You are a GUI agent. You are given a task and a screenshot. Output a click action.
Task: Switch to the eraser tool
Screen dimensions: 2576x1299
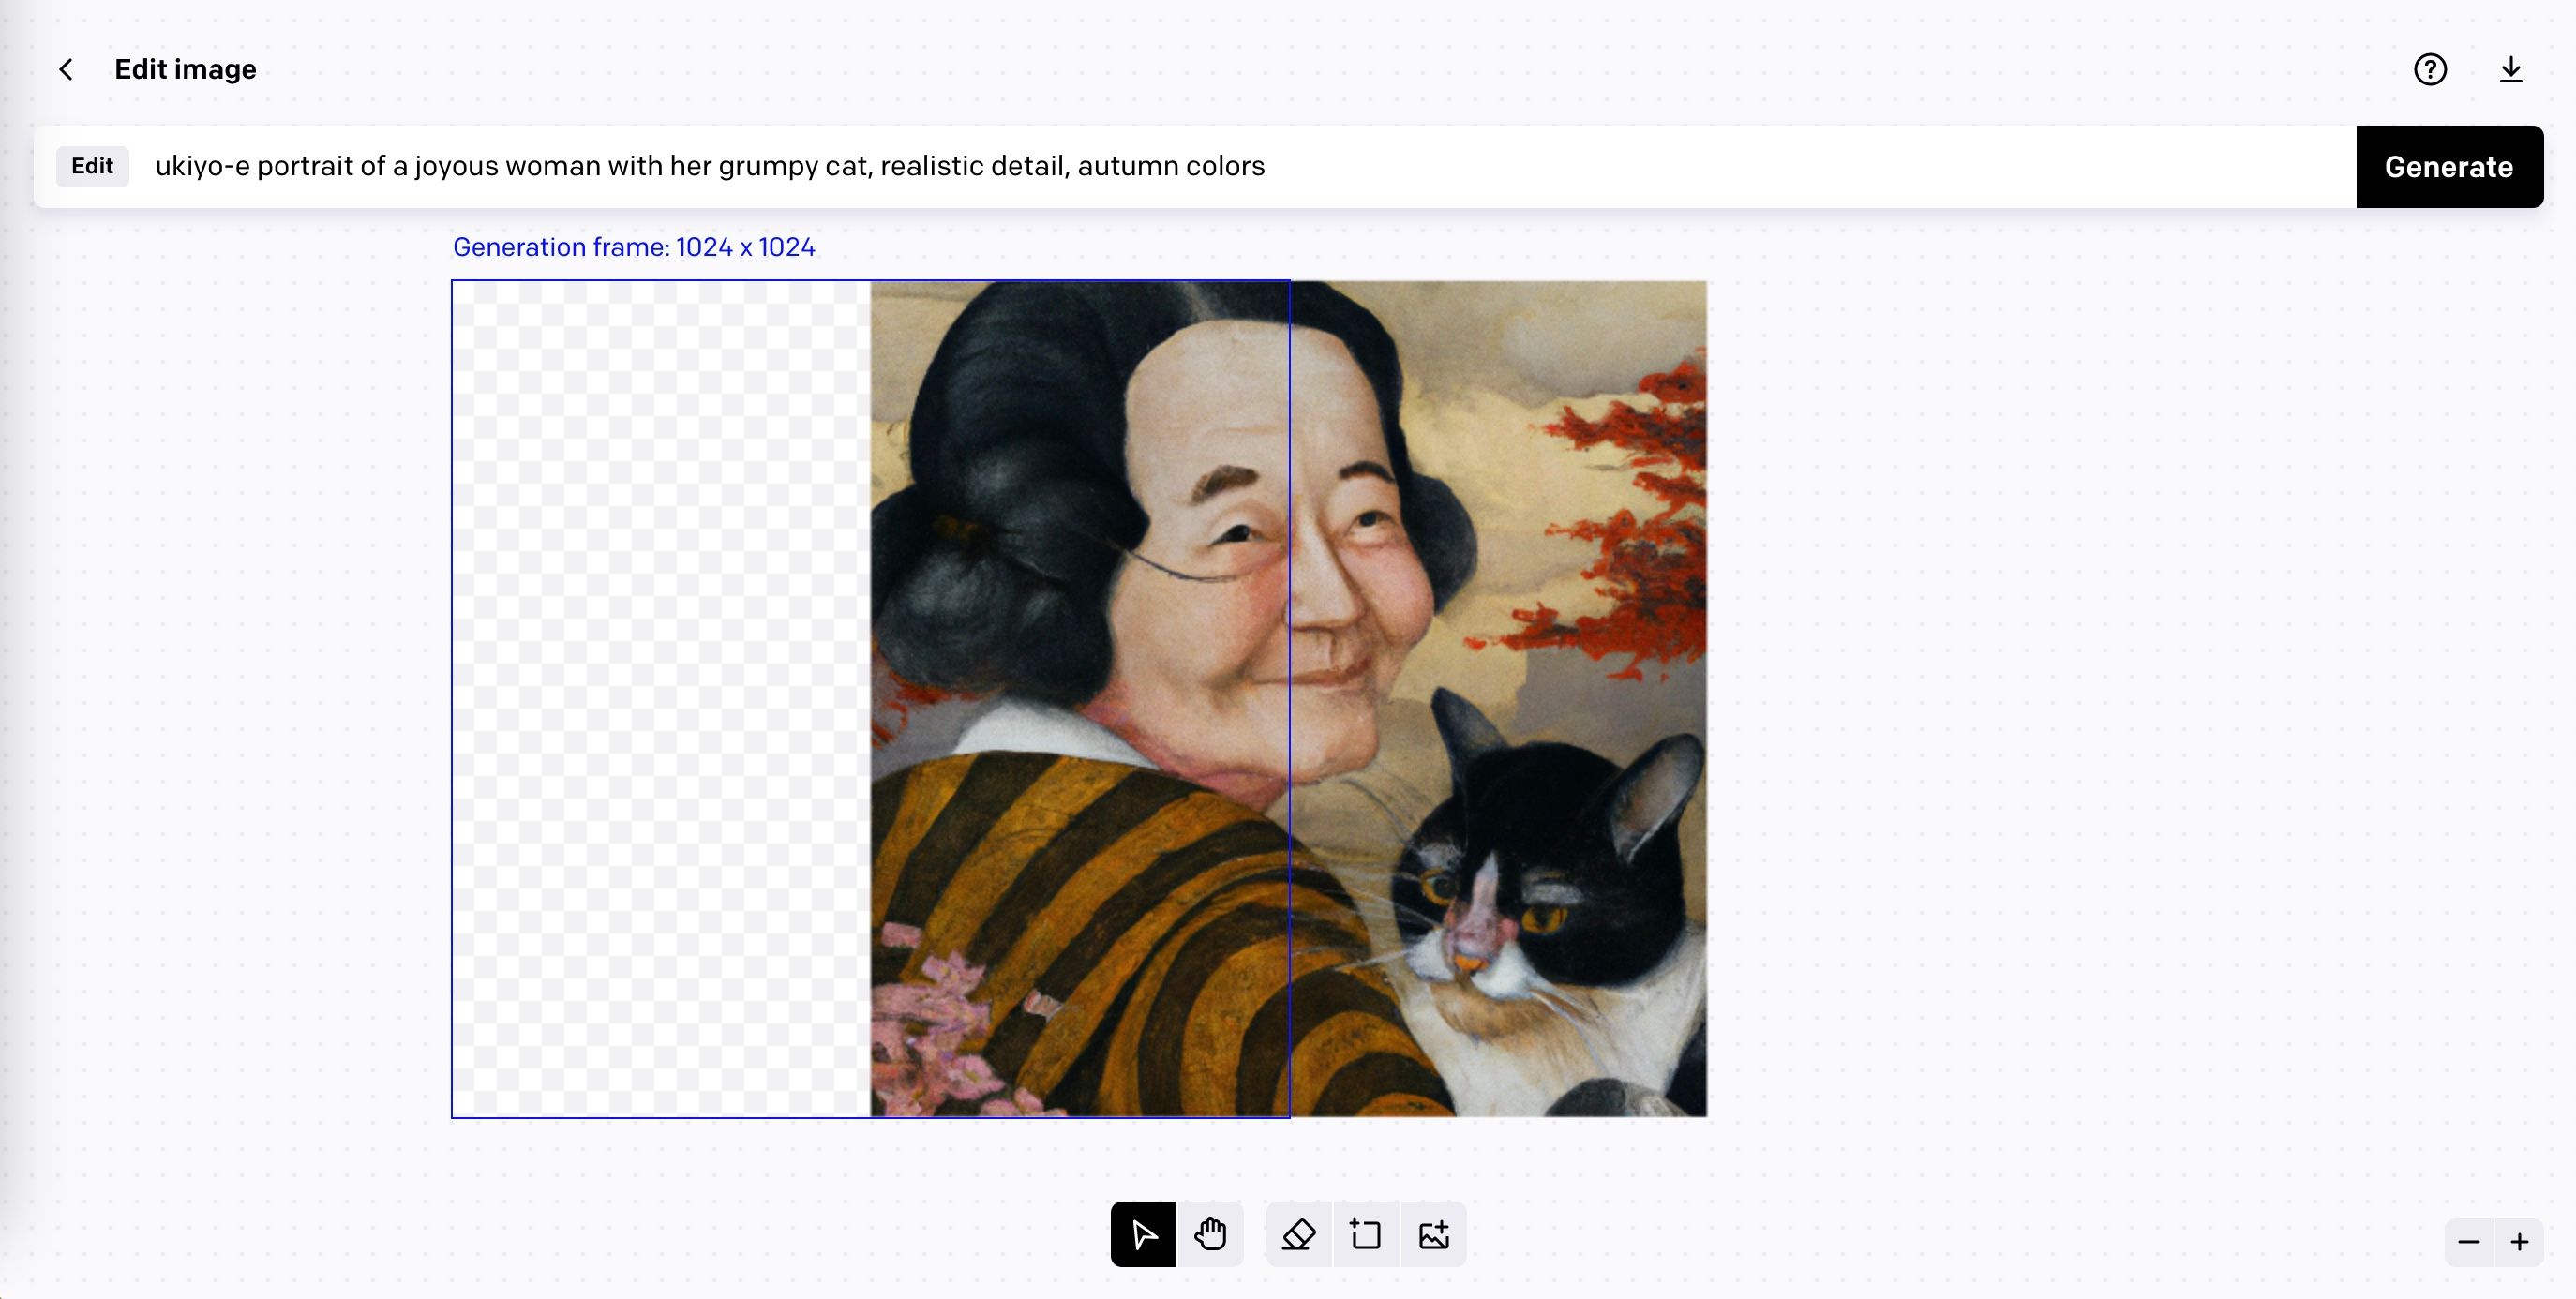click(1297, 1233)
